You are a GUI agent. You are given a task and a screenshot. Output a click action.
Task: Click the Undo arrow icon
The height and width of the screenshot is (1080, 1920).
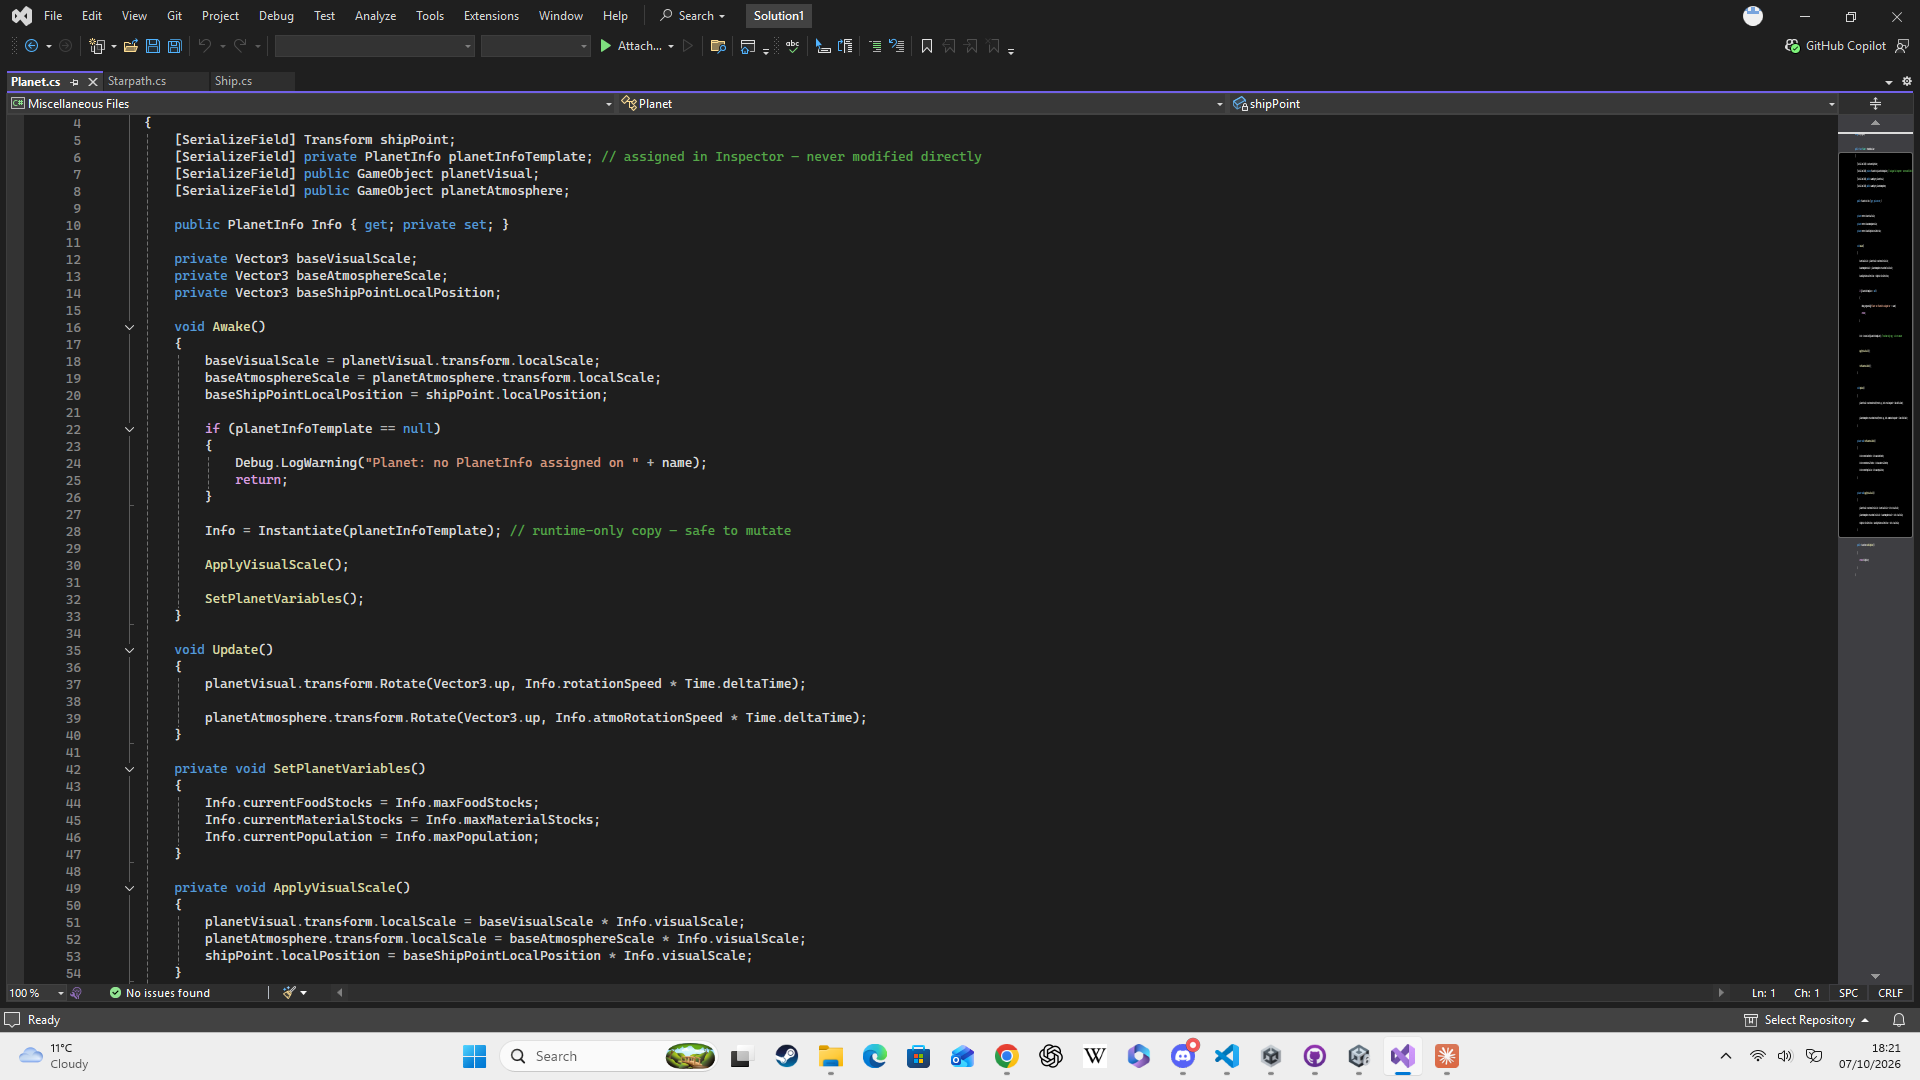coord(204,46)
